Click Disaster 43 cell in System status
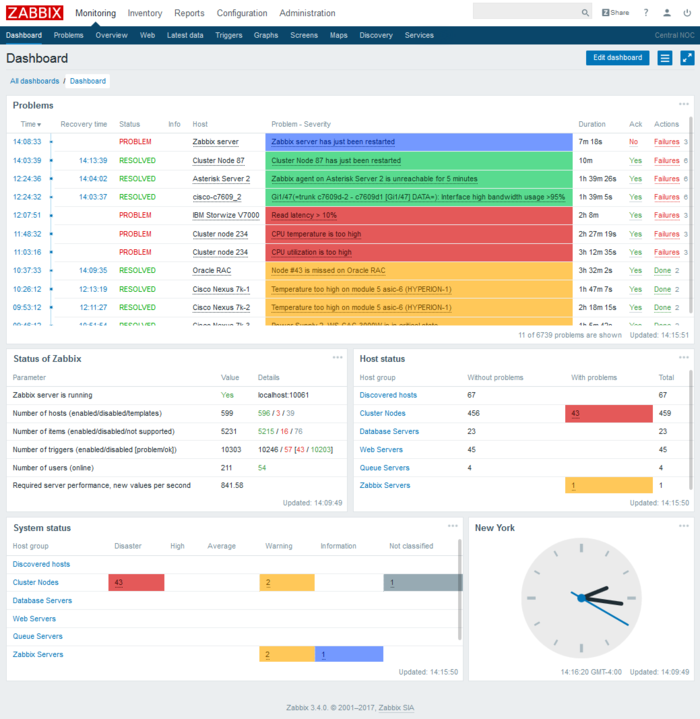The image size is (700, 719). point(136,582)
